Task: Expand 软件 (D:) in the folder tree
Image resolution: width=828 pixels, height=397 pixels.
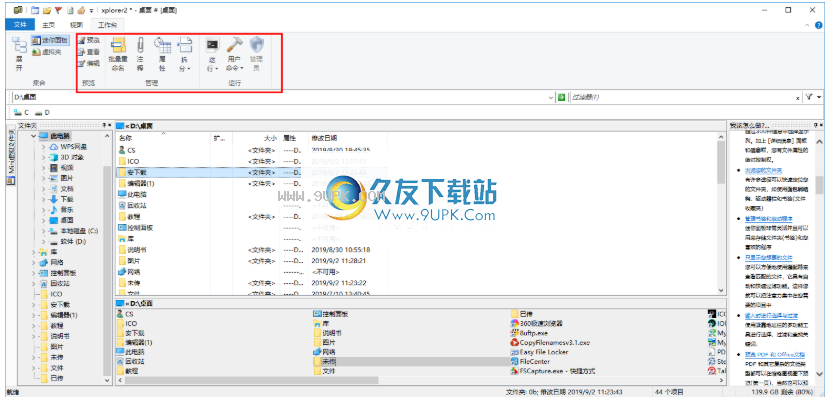Action: (44, 242)
